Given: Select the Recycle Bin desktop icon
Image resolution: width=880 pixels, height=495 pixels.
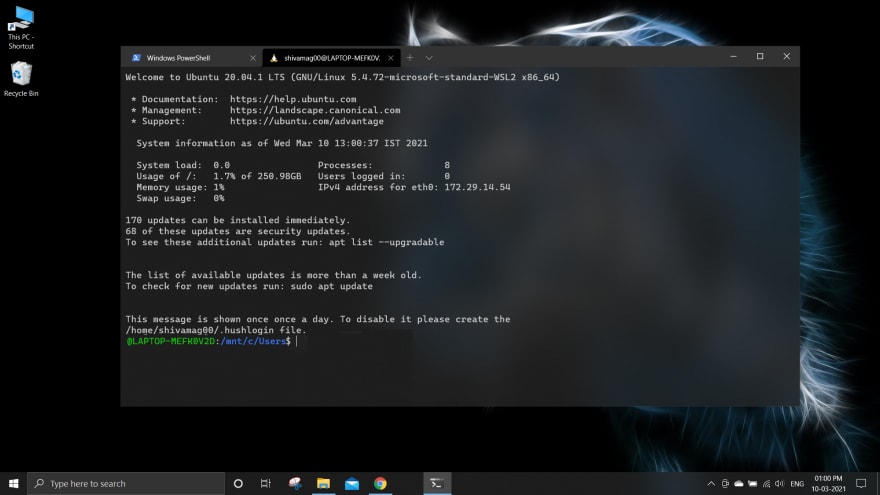Looking at the screenshot, I should pyautogui.click(x=21, y=79).
